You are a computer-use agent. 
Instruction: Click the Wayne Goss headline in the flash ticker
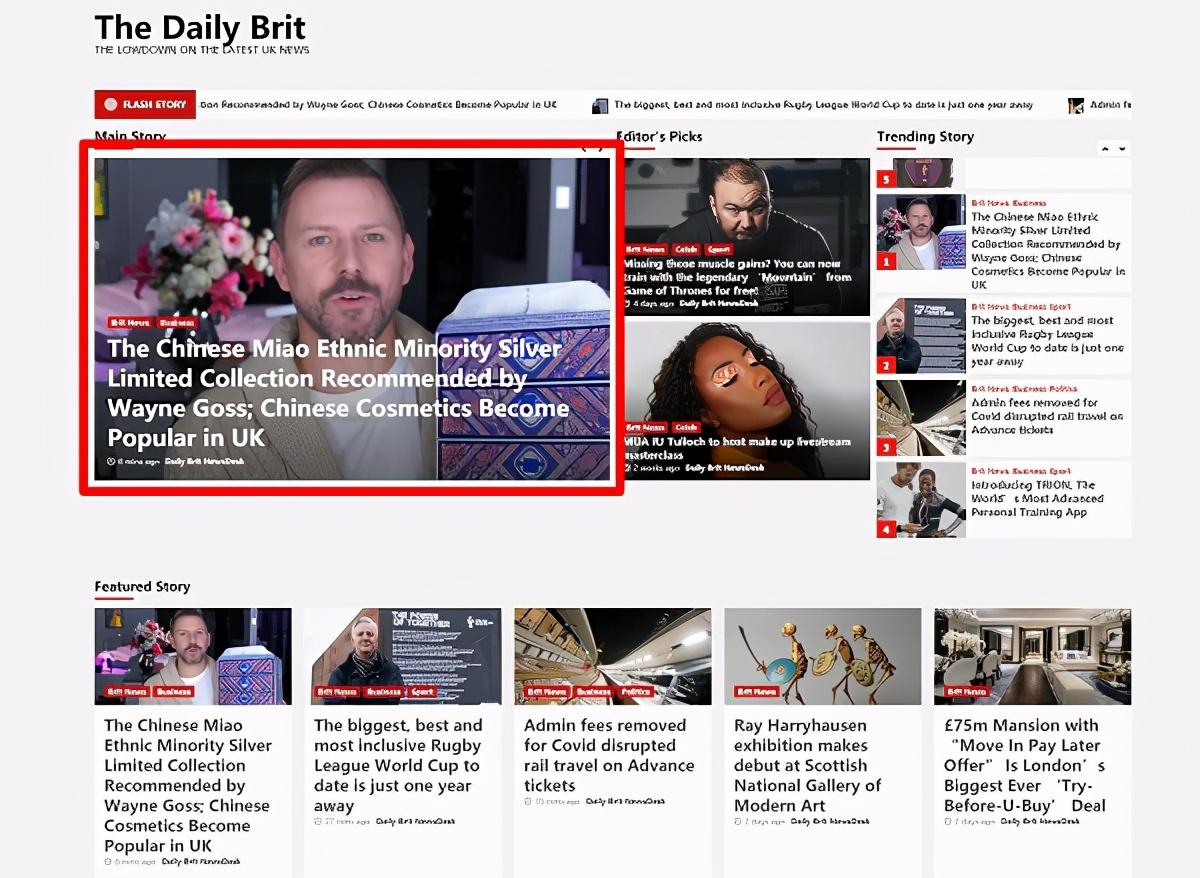tap(378, 105)
